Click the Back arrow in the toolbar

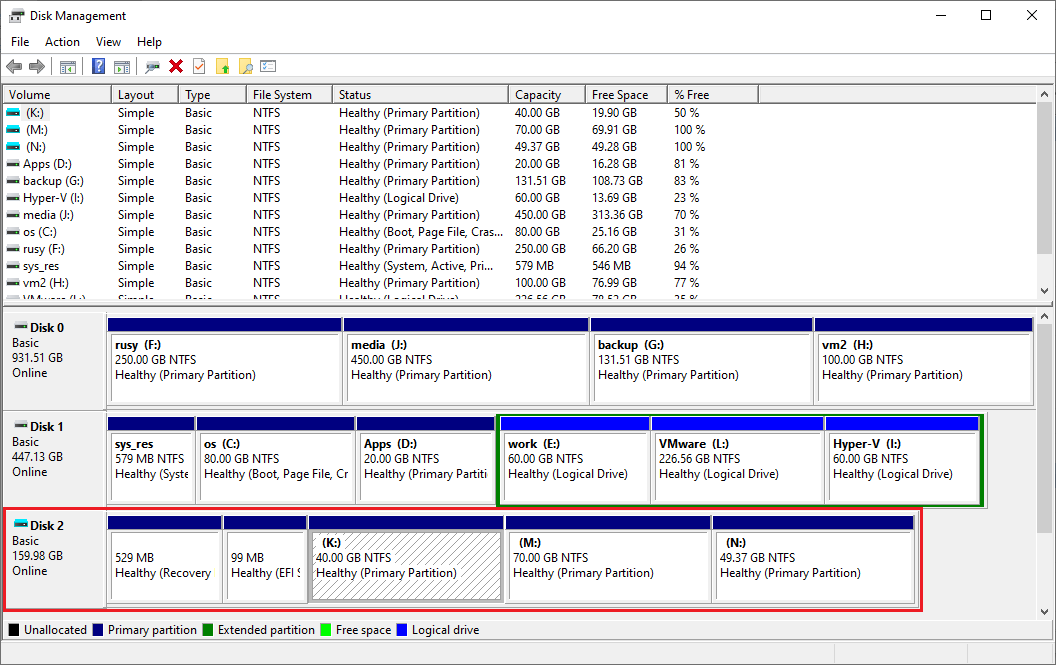point(14,67)
